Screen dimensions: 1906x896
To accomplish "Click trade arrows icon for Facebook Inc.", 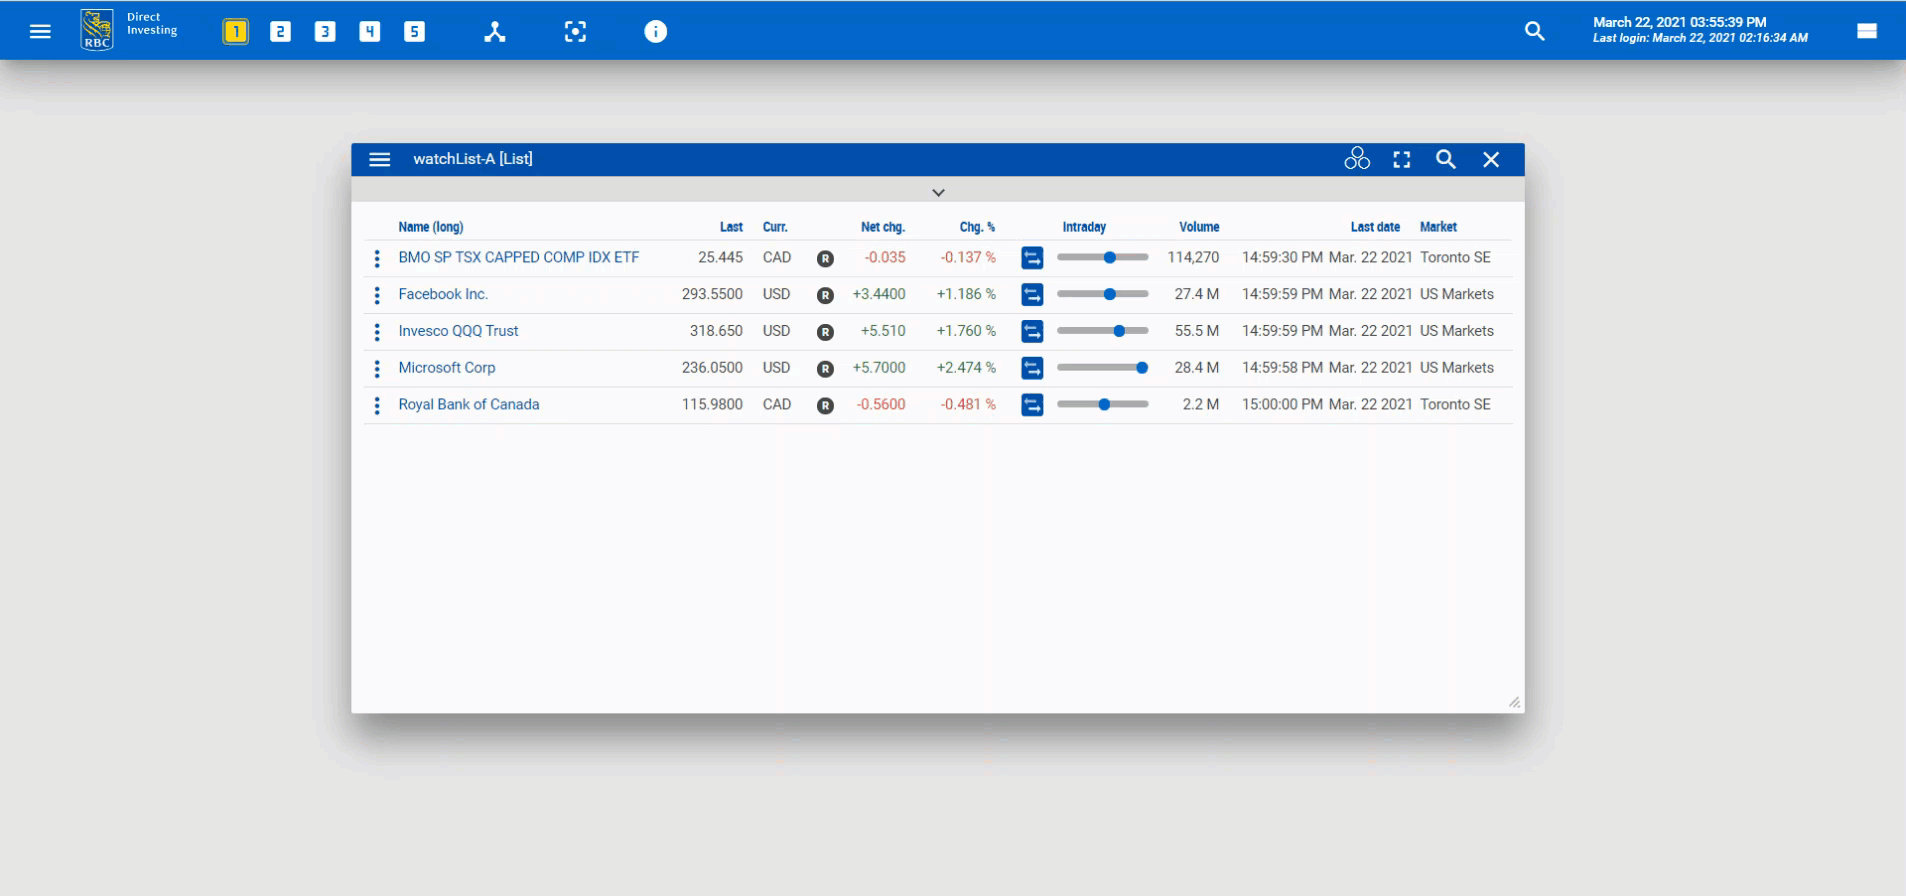I will [x=1032, y=295].
